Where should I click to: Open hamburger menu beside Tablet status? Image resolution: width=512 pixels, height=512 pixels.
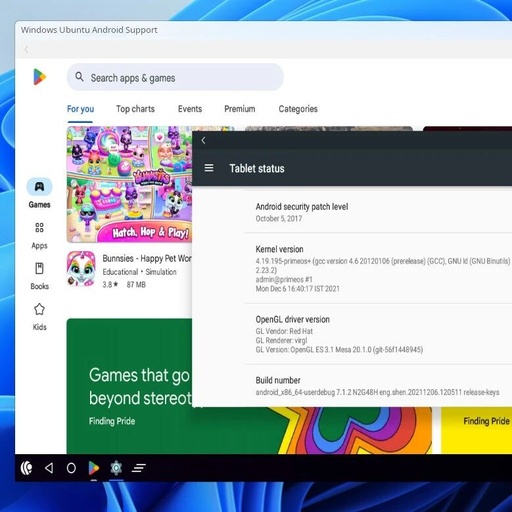click(x=209, y=168)
